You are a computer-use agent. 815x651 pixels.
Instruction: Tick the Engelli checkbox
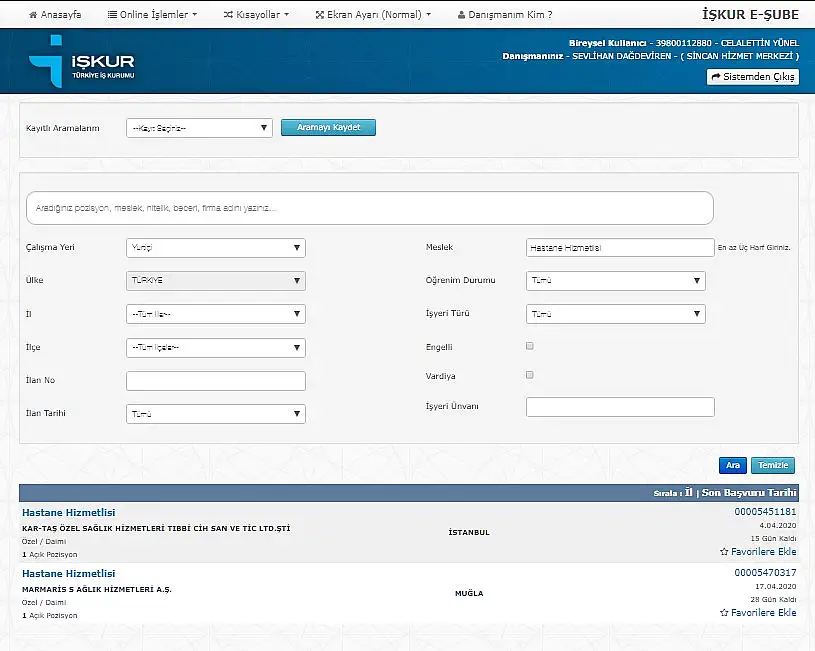point(530,346)
